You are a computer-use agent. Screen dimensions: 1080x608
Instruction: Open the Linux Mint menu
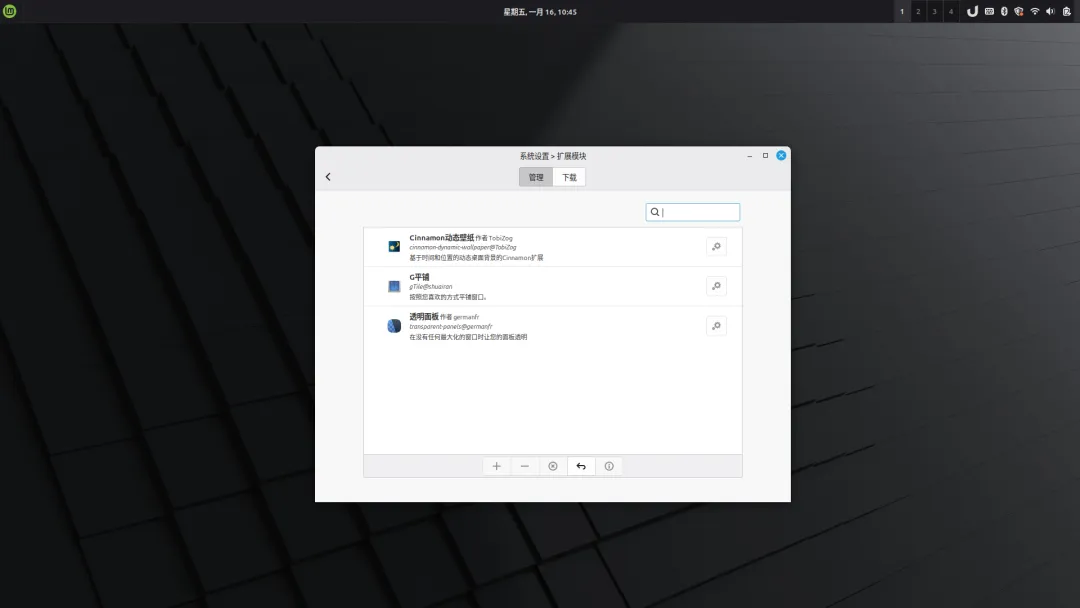click(10, 11)
